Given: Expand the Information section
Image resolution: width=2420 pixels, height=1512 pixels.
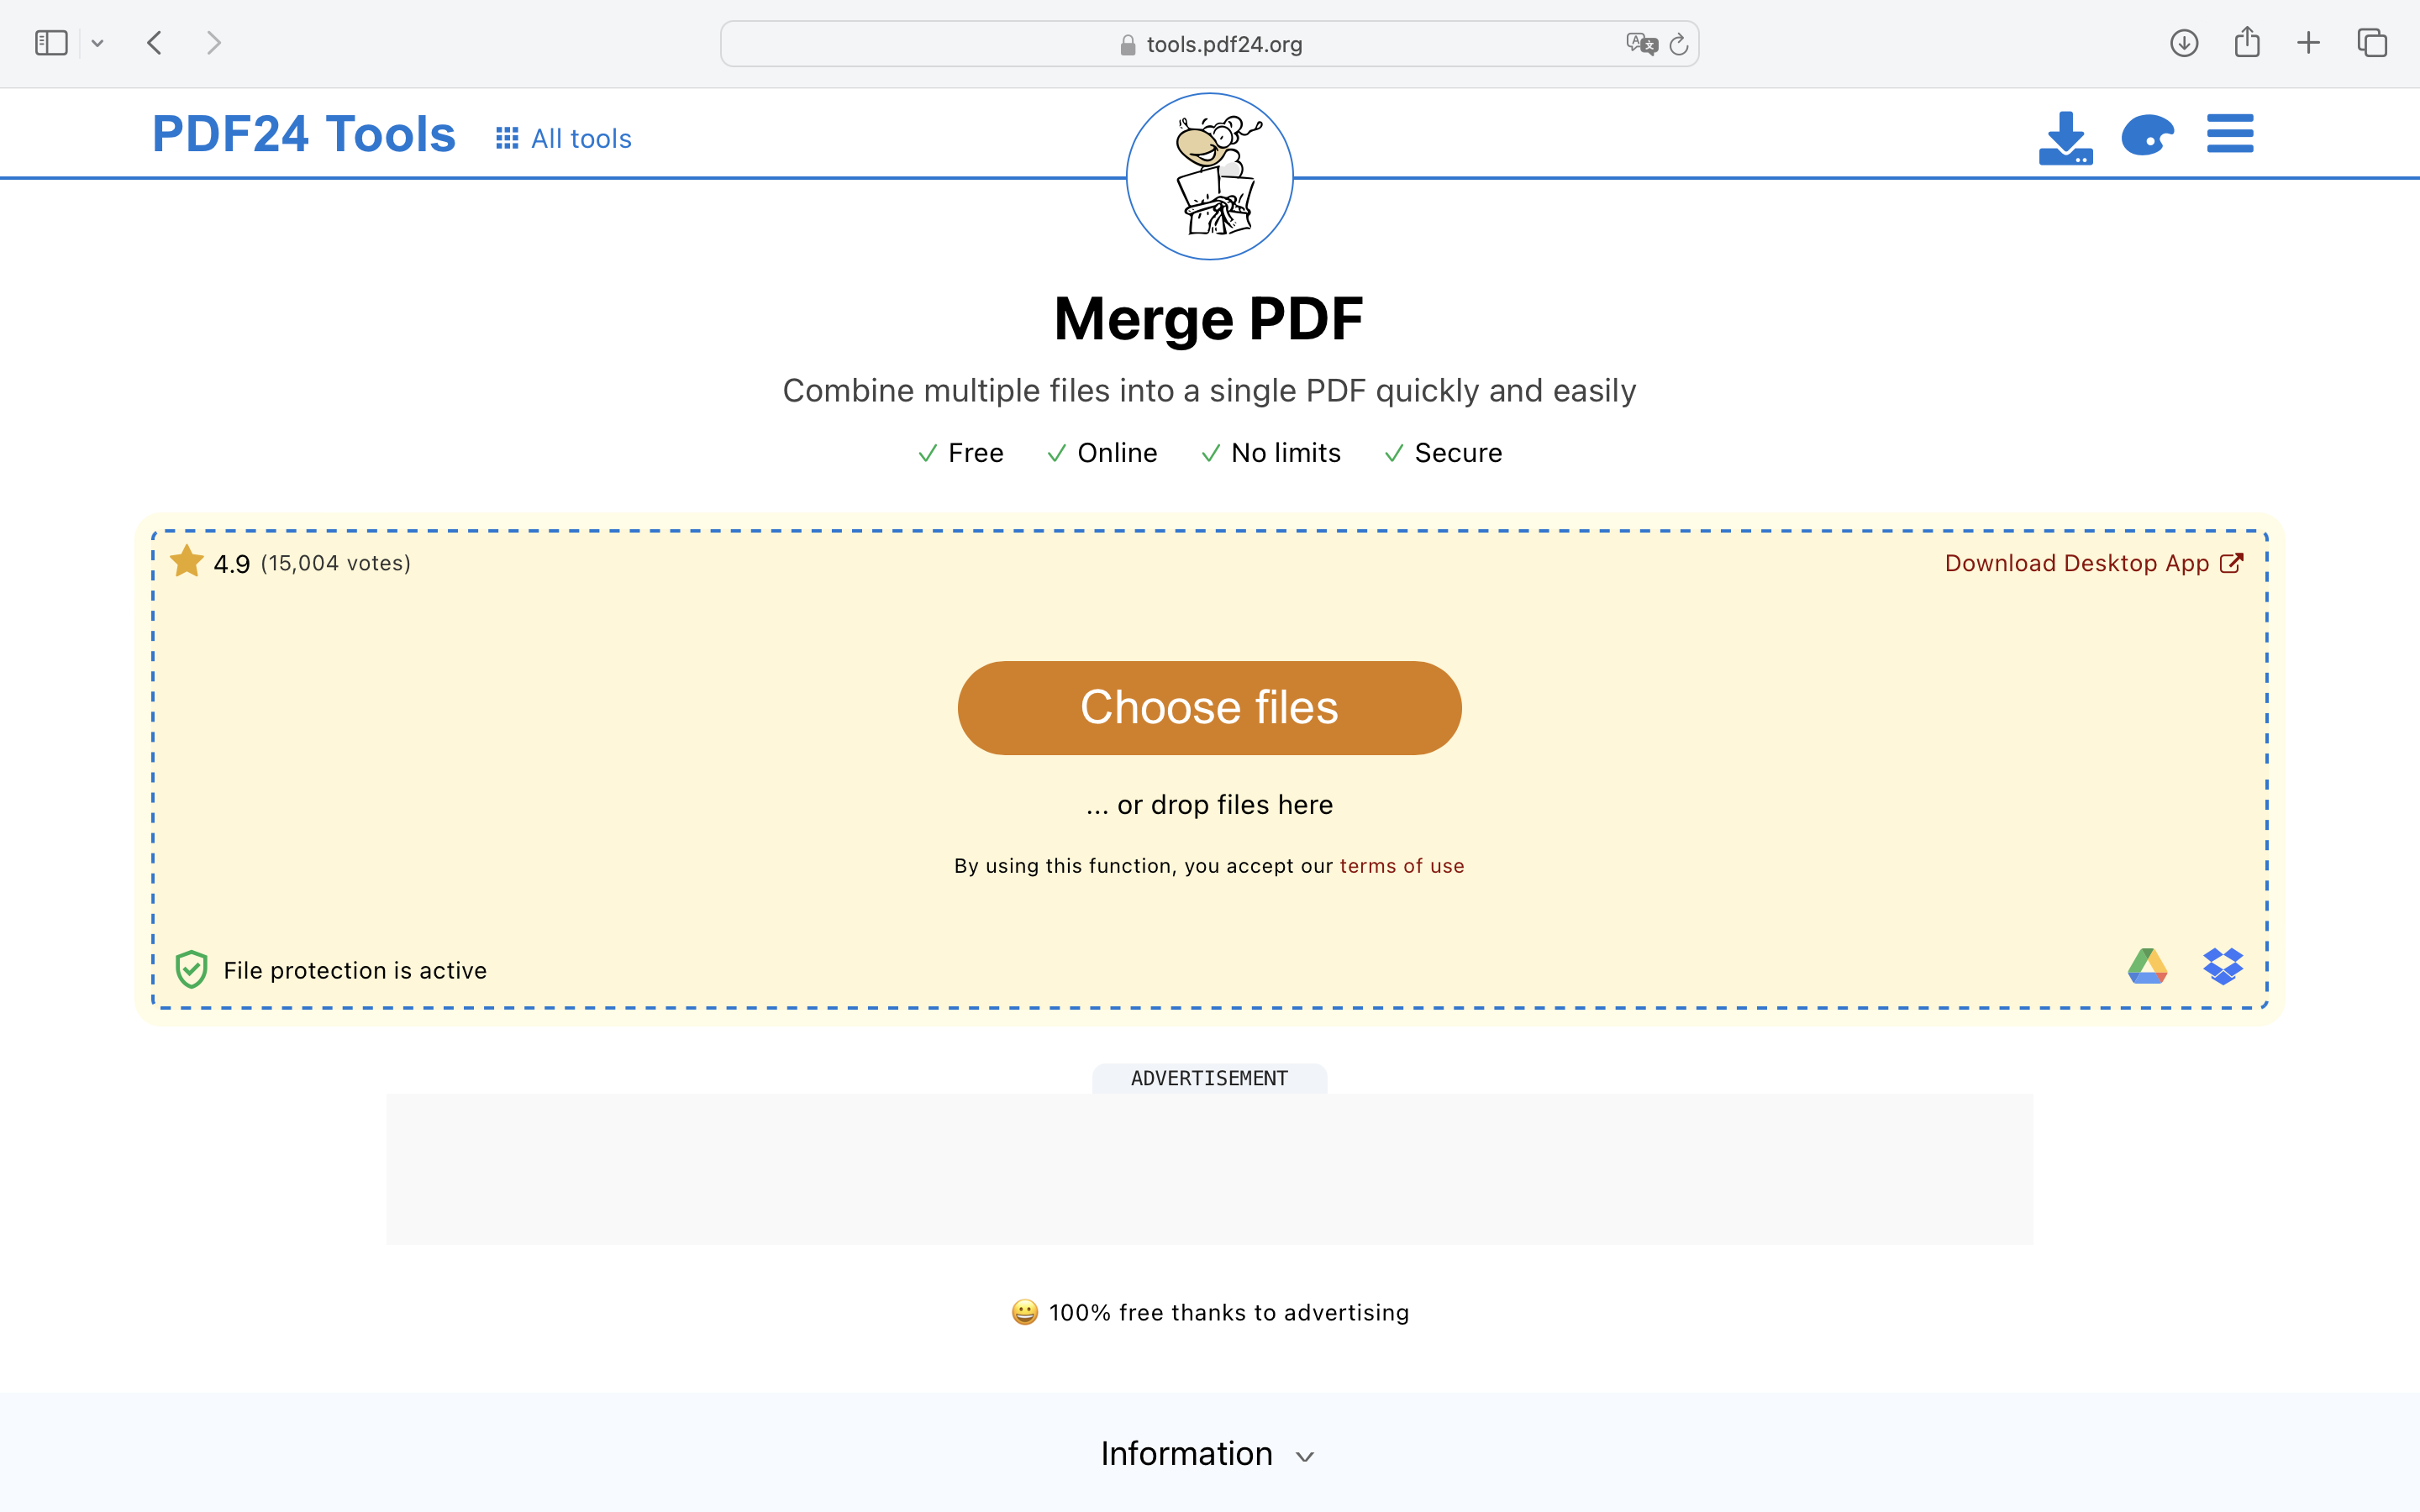Looking at the screenshot, I should (1208, 1454).
